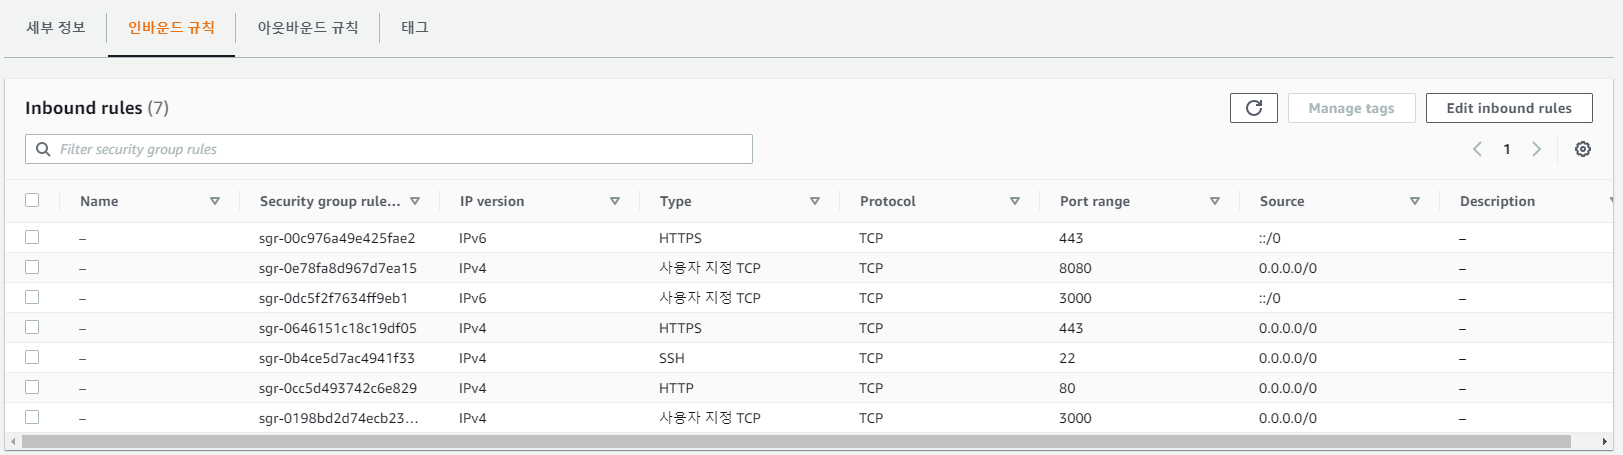The height and width of the screenshot is (455, 1623).
Task: Open the 태그 tab
Action: point(415,28)
